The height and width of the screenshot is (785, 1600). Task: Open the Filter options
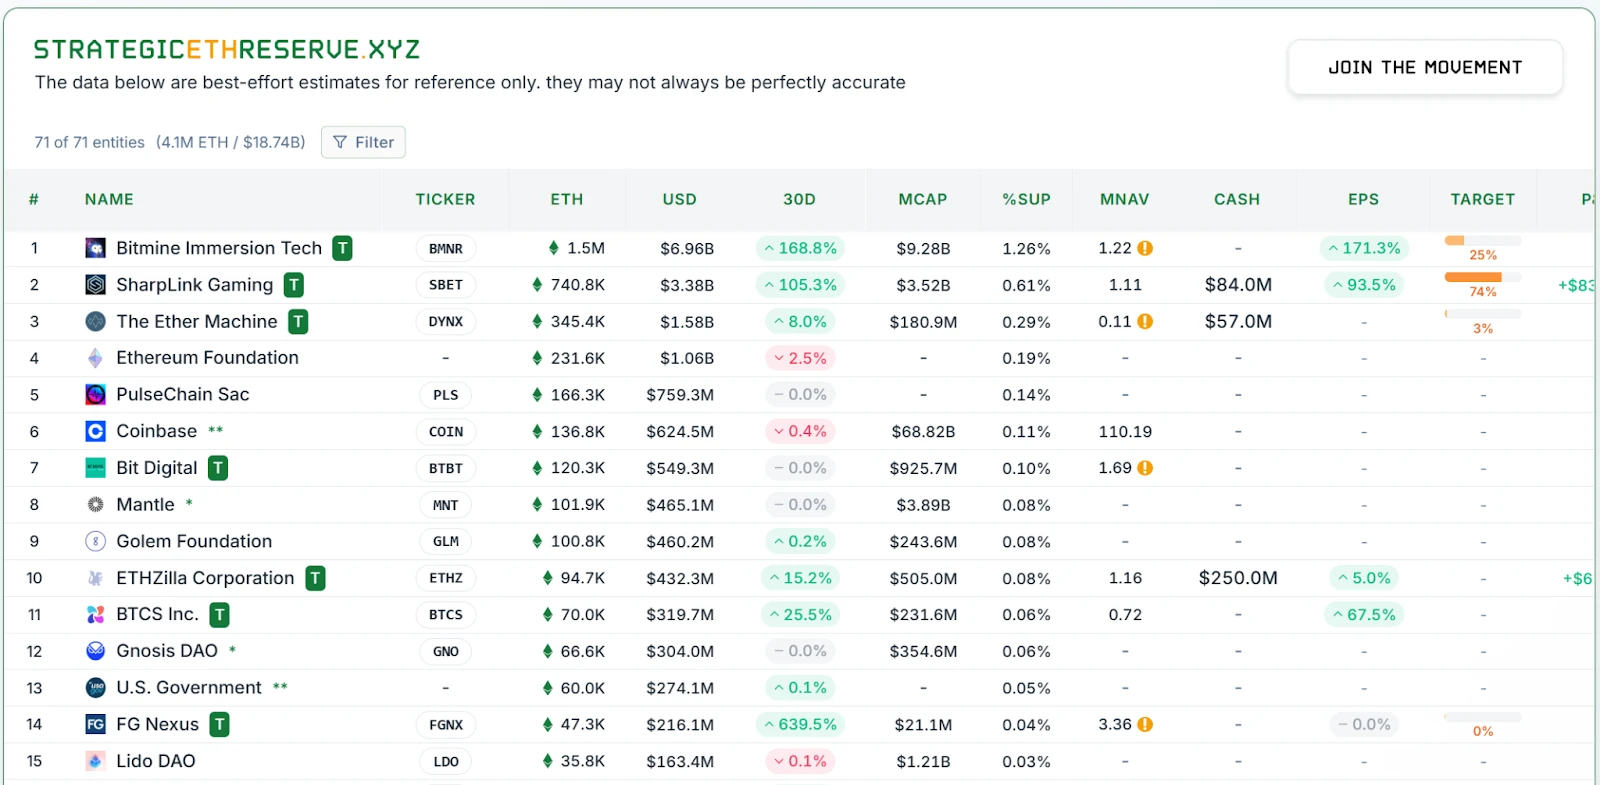(363, 142)
